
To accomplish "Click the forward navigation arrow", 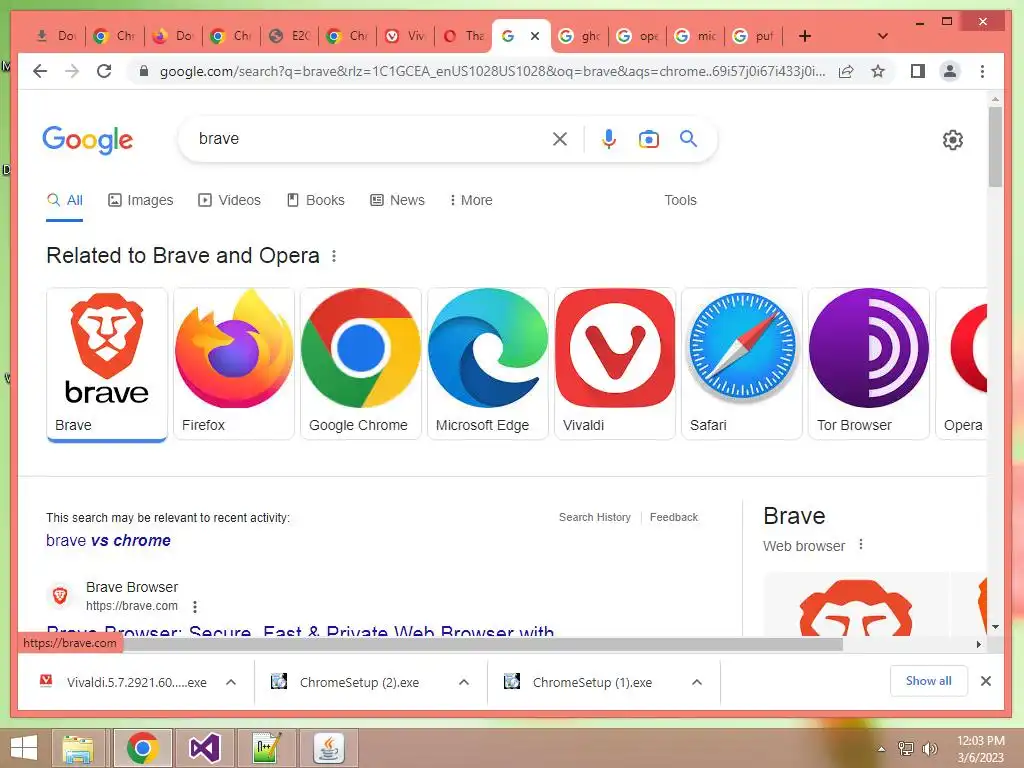I will [x=72, y=71].
